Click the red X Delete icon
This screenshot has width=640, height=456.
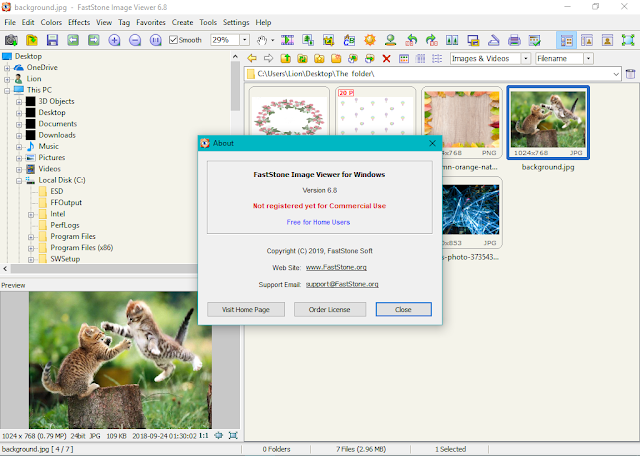[x=387, y=58]
